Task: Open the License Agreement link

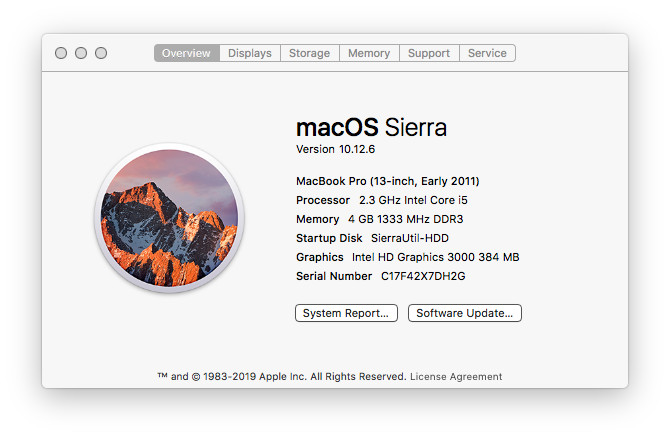Action: click(x=456, y=377)
